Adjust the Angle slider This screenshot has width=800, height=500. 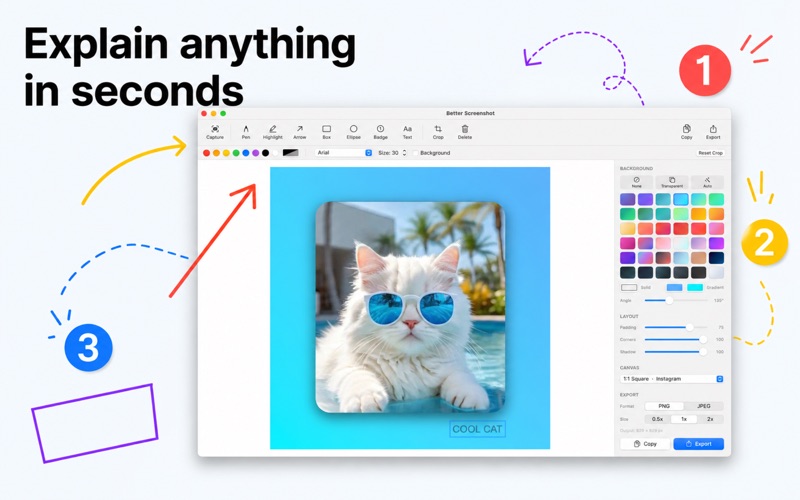point(676,301)
